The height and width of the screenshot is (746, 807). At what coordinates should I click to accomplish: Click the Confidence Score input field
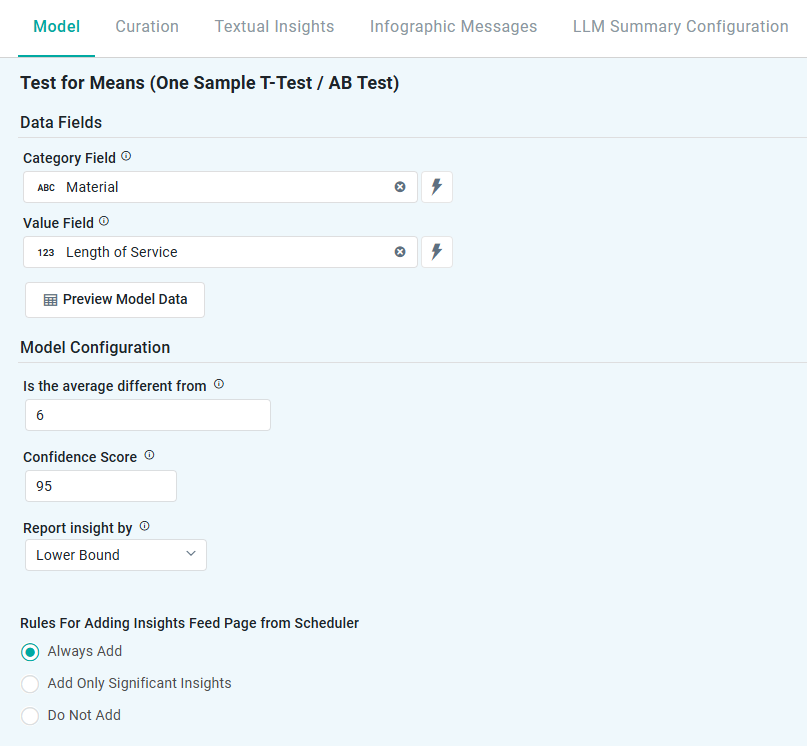click(x=100, y=486)
